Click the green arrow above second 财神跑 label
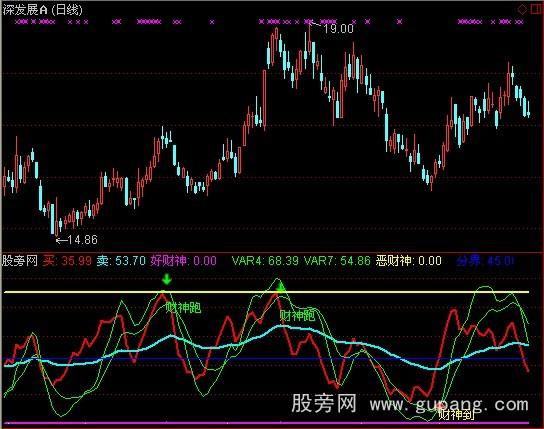The width and height of the screenshot is (544, 429). tap(281, 287)
